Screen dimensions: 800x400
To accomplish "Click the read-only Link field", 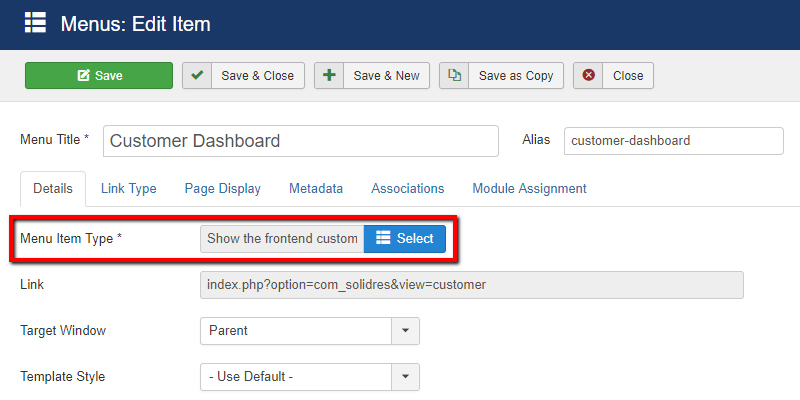I will (472, 285).
